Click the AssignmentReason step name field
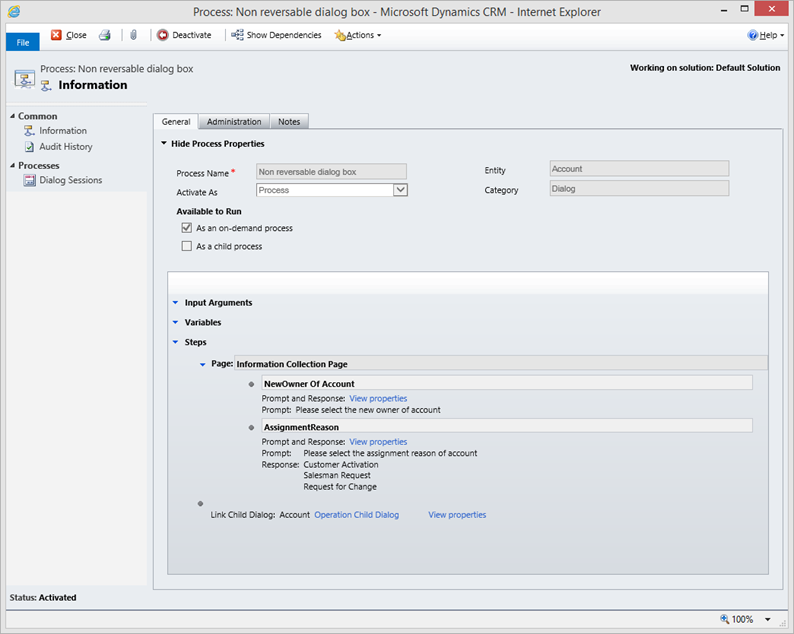Image resolution: width=794 pixels, height=634 pixels. pos(507,426)
